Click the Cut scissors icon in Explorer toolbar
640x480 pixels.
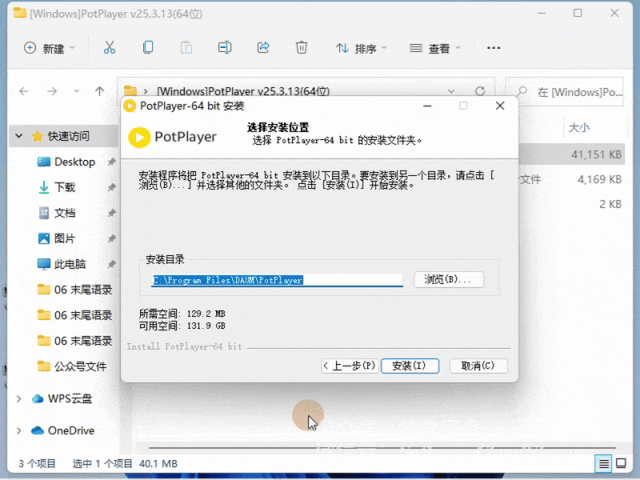109,48
